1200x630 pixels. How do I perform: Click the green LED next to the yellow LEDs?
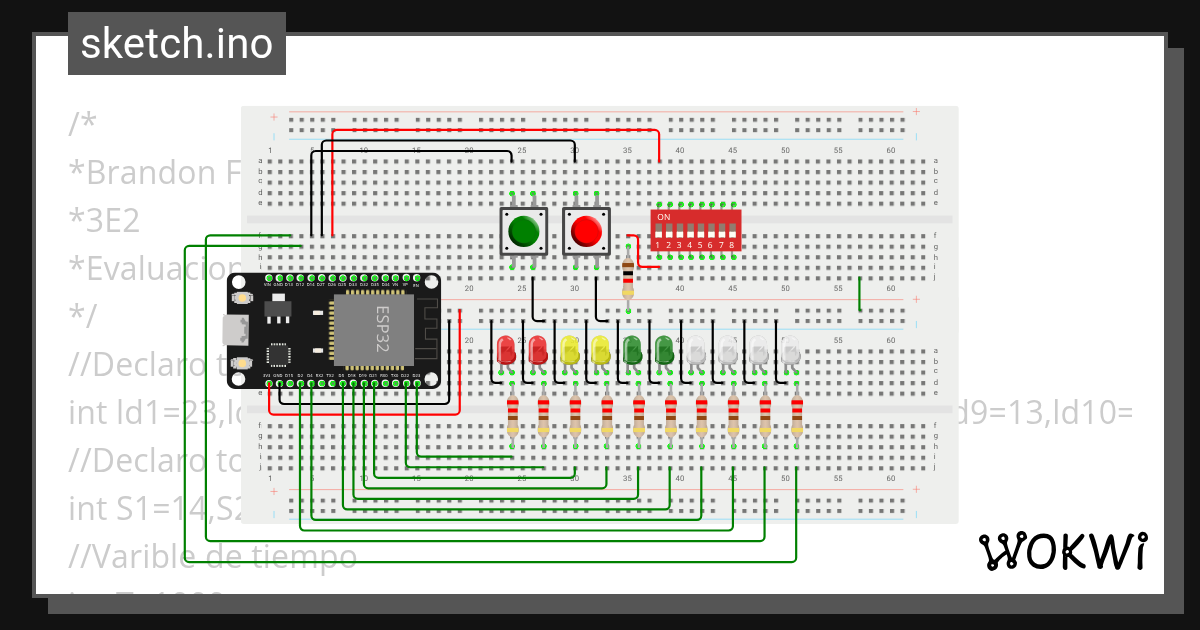pyautogui.click(x=633, y=350)
